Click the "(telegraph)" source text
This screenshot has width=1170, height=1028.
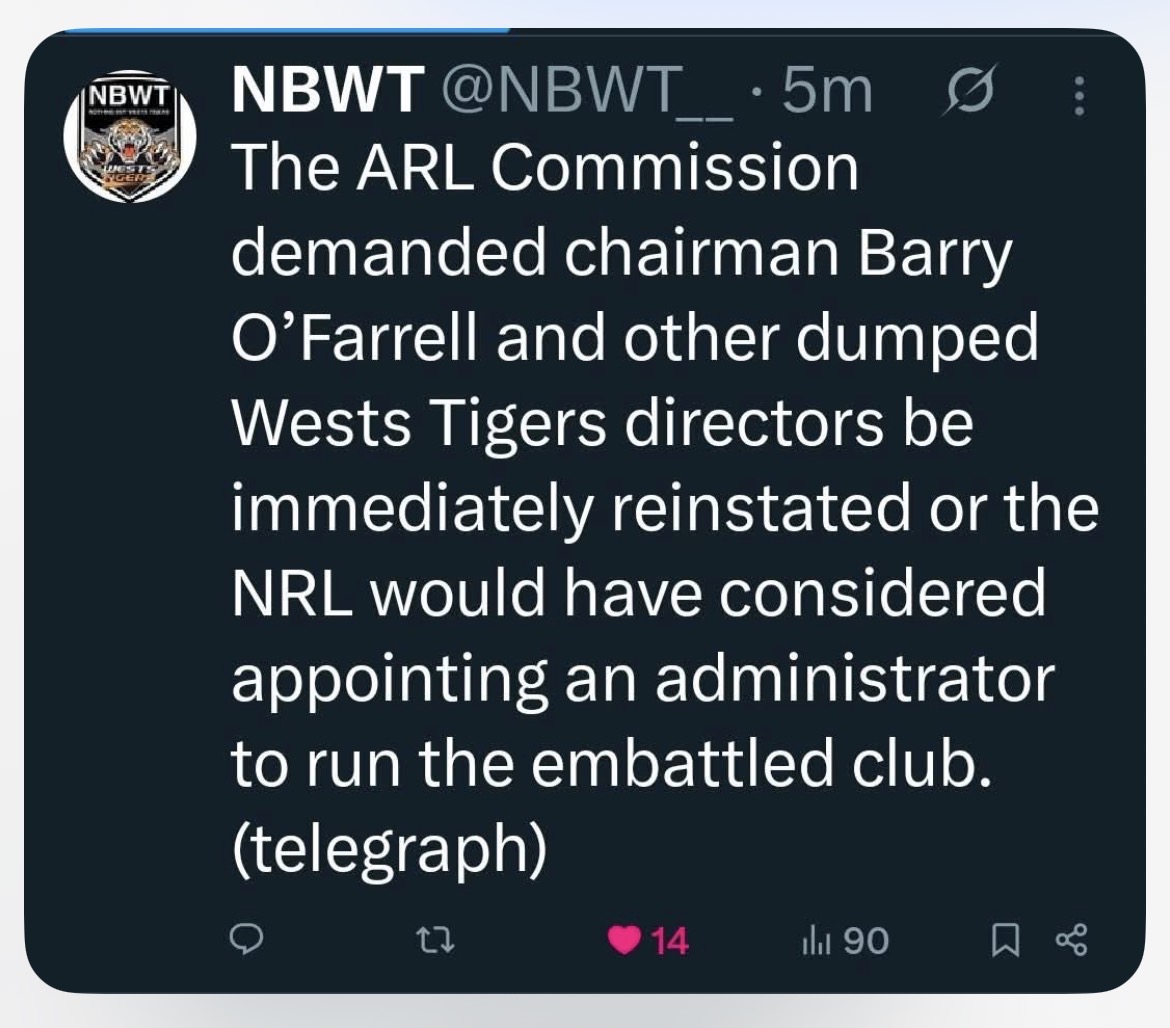[390, 851]
